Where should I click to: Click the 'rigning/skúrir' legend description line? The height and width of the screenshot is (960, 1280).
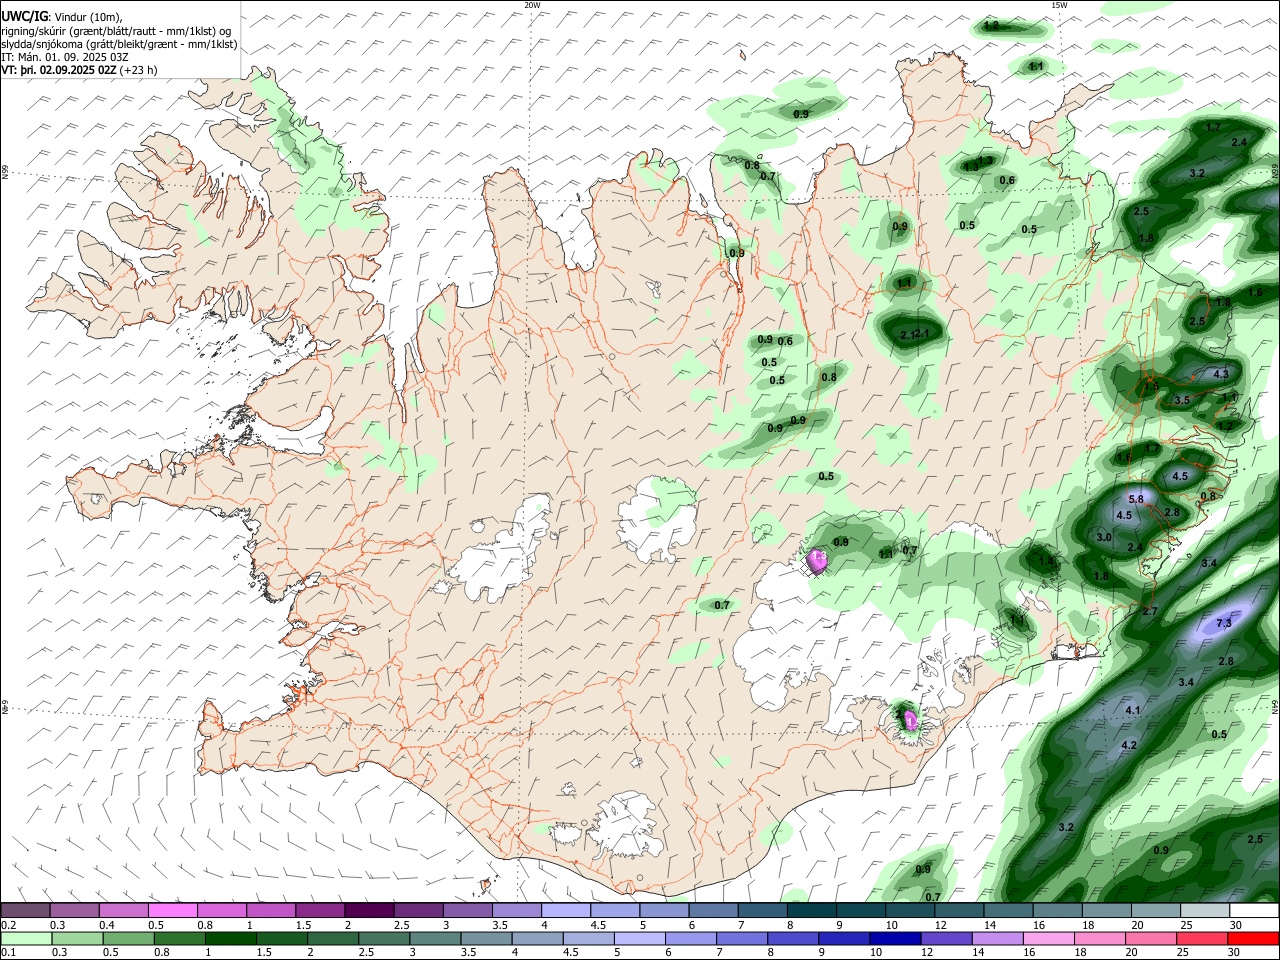116,30
